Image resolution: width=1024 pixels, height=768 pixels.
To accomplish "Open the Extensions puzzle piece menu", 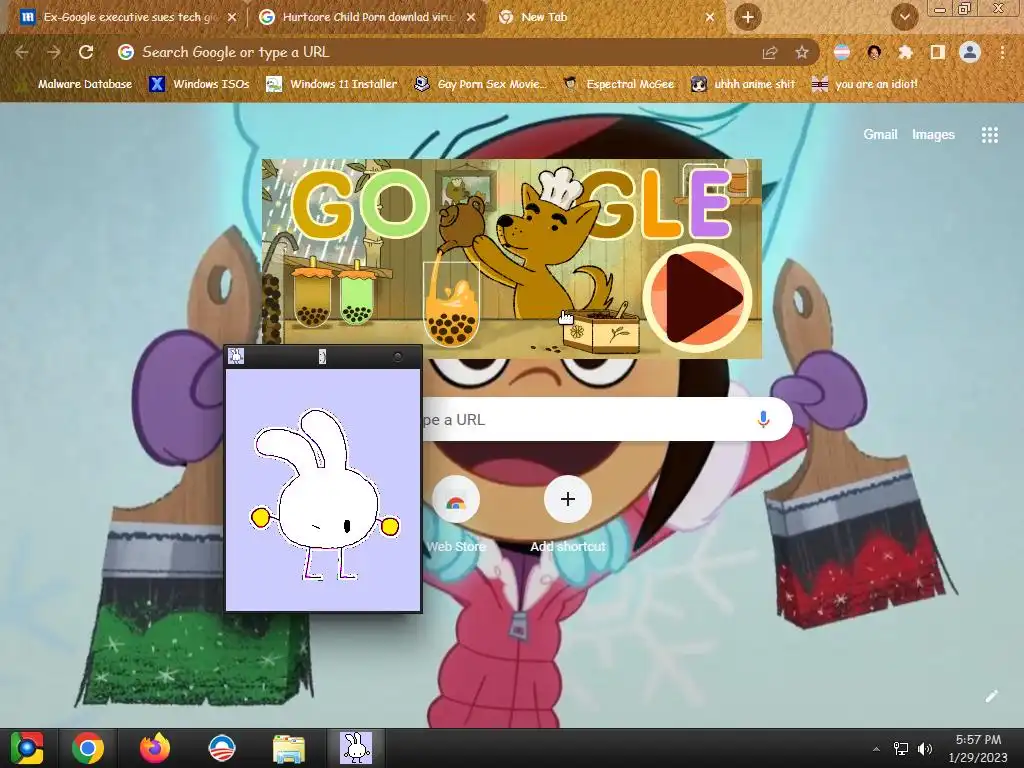I will 905,52.
